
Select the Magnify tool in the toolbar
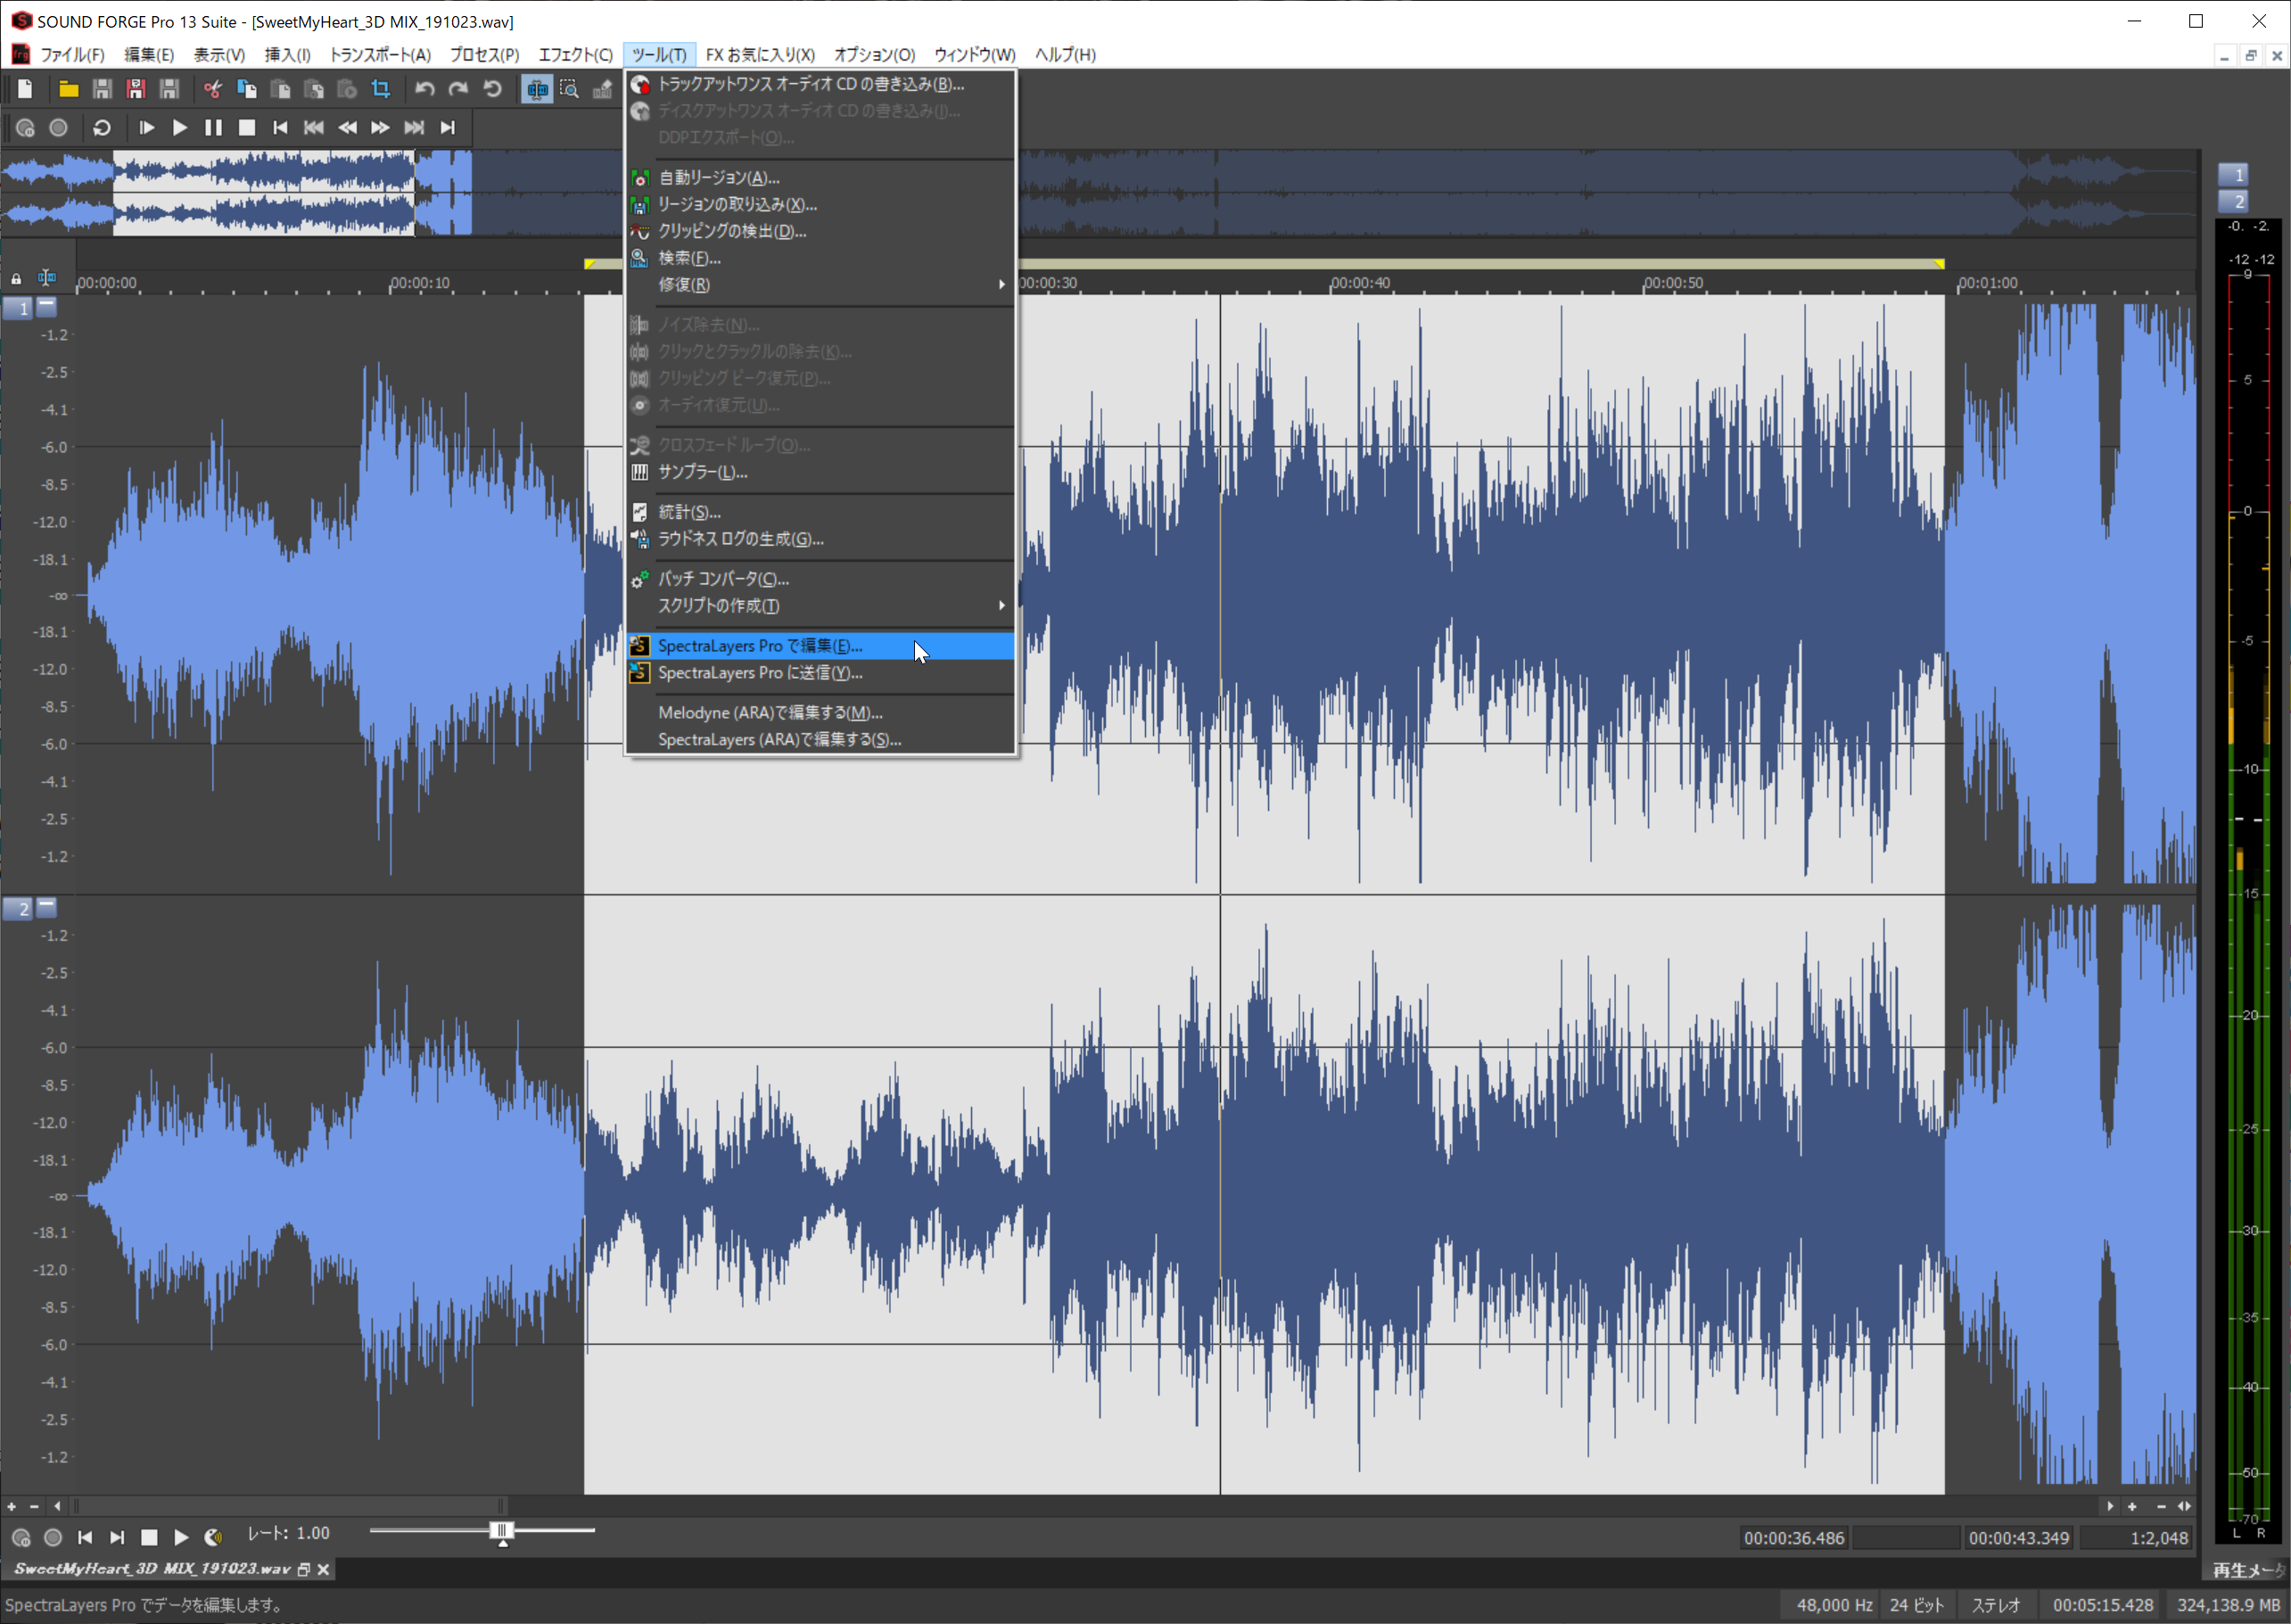569,89
